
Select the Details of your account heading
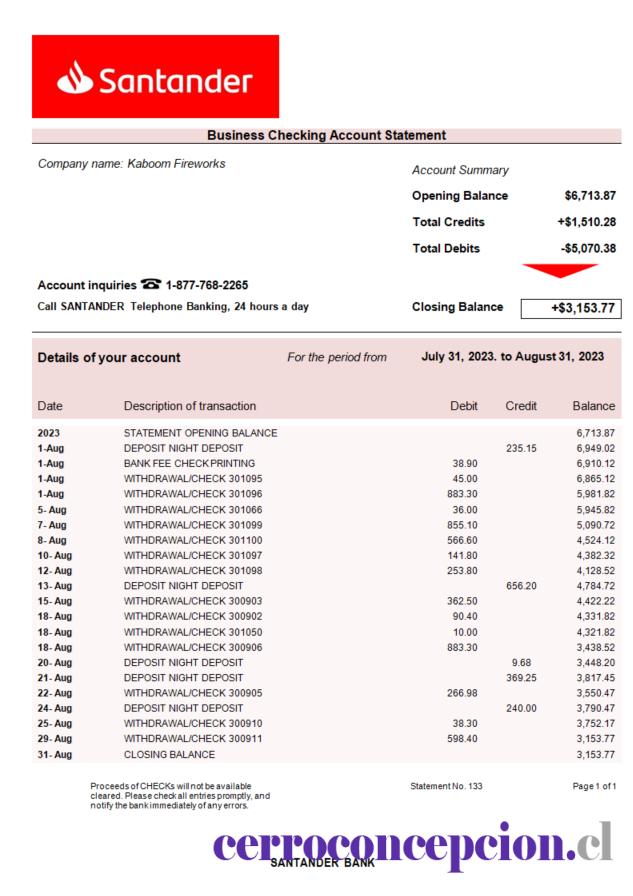[x=109, y=358]
